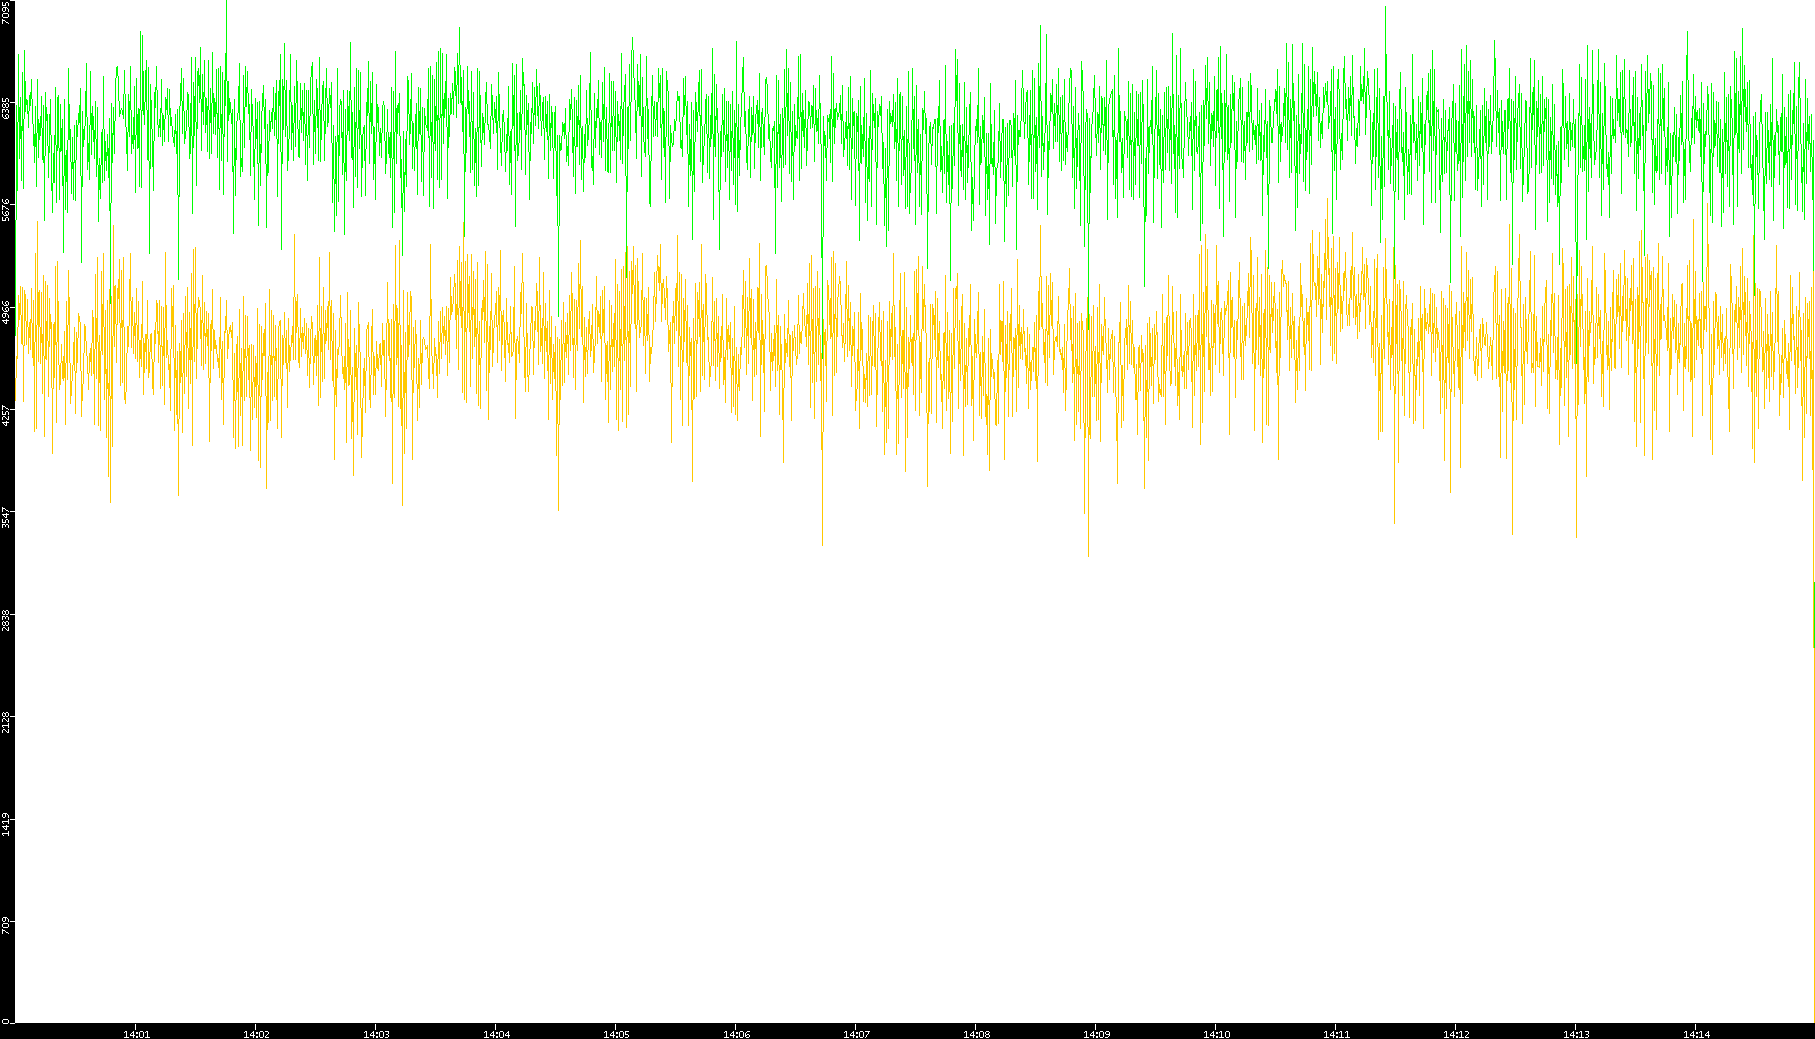Viewport: 1815px width, 1039px height.
Task: Select the 14:10 time axis label
Action: pyautogui.click(x=1216, y=1033)
